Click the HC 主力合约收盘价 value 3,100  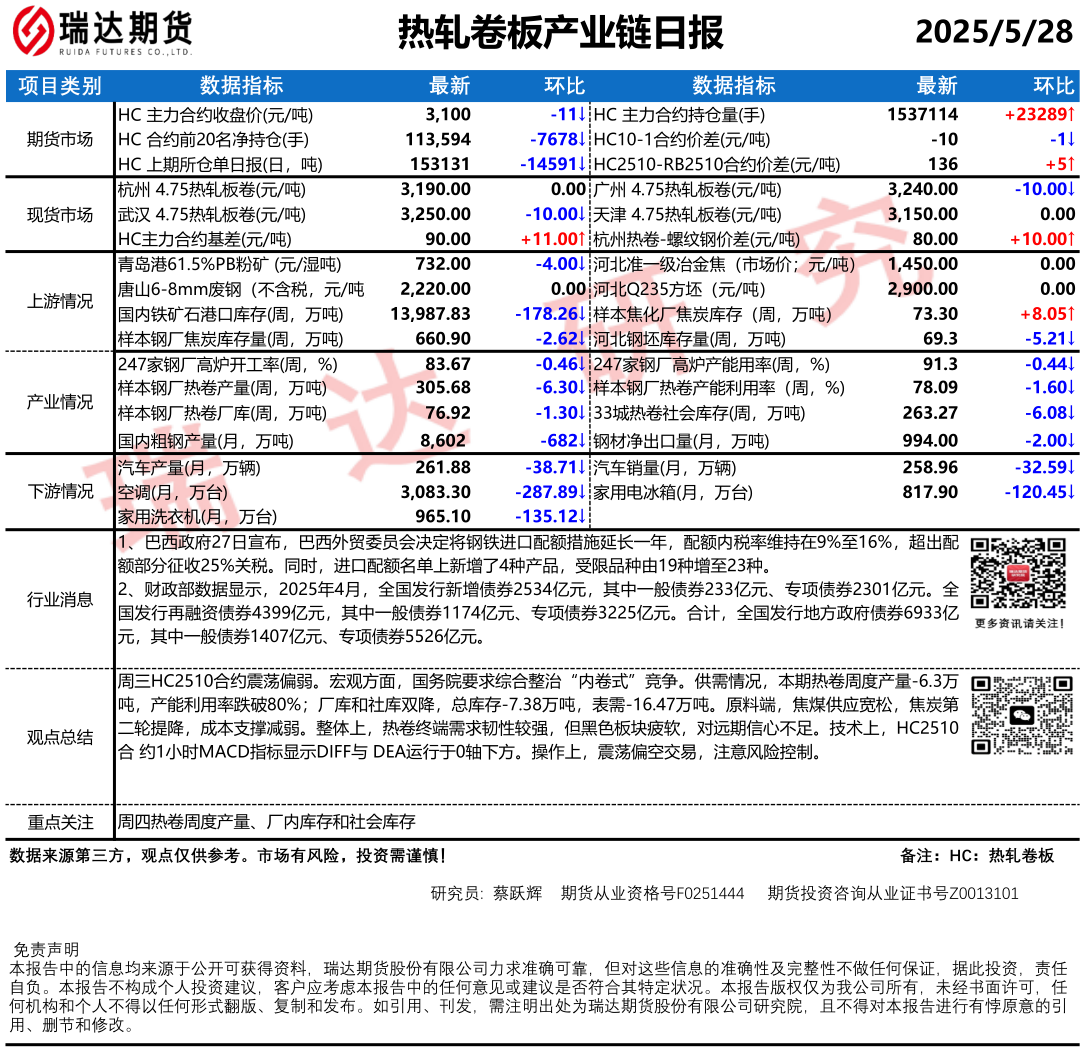447,115
